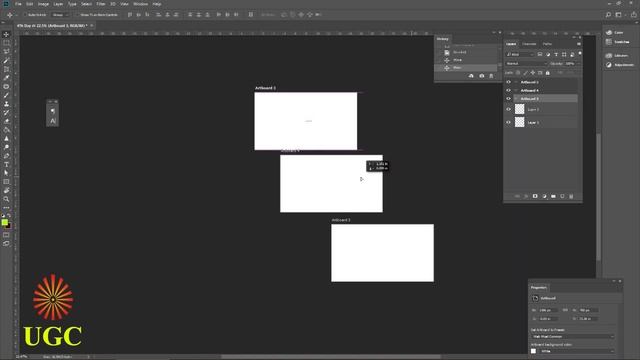The height and width of the screenshot is (360, 640).
Task: Delete layer using trash icon
Action: click(571, 196)
